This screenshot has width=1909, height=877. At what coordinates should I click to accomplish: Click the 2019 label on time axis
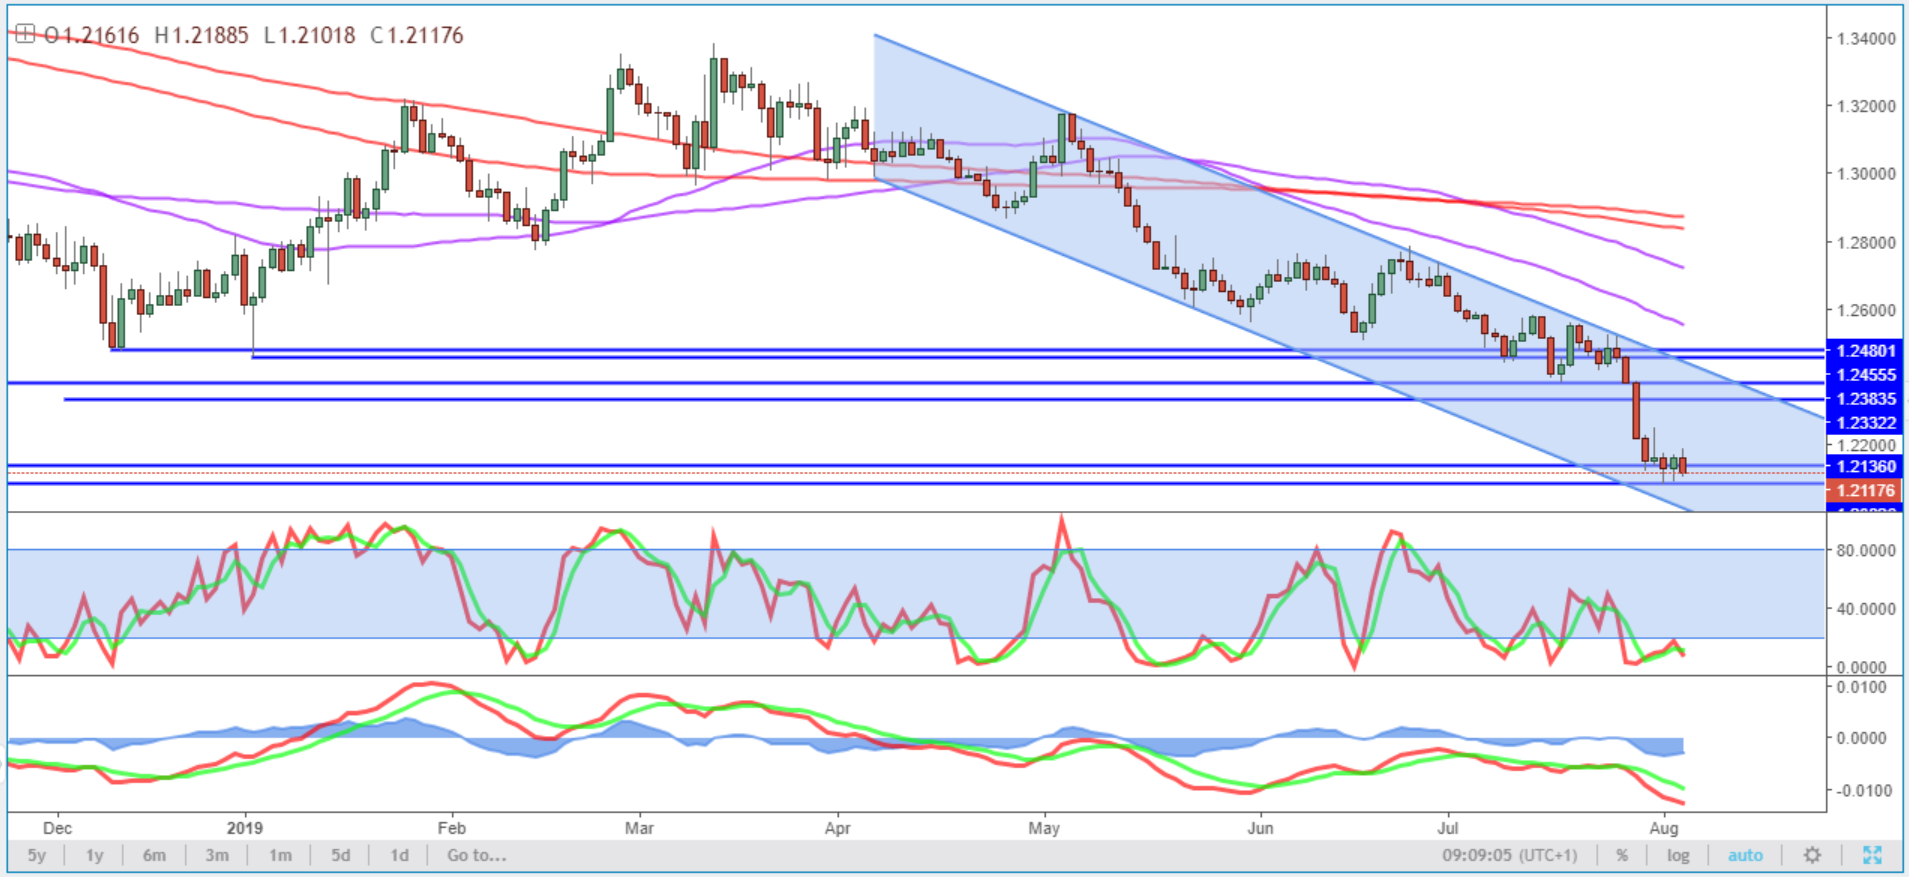coord(245,828)
